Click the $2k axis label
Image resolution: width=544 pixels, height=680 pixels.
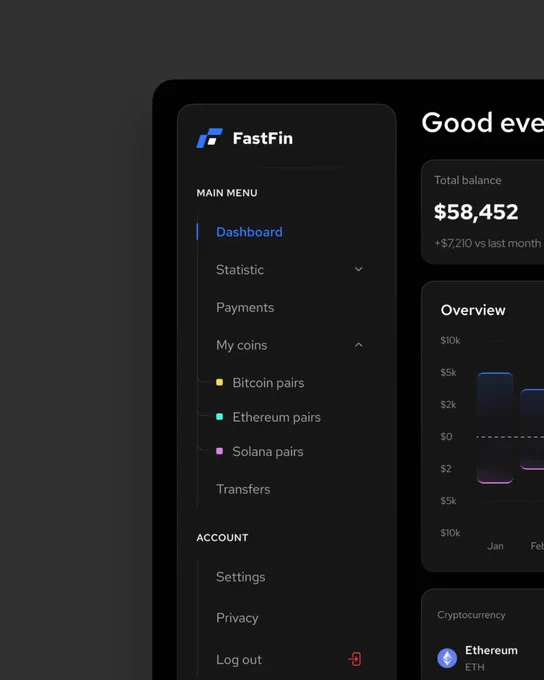(448, 405)
